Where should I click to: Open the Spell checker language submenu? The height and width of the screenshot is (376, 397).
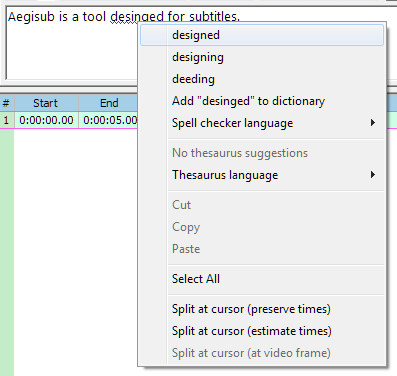(262, 123)
